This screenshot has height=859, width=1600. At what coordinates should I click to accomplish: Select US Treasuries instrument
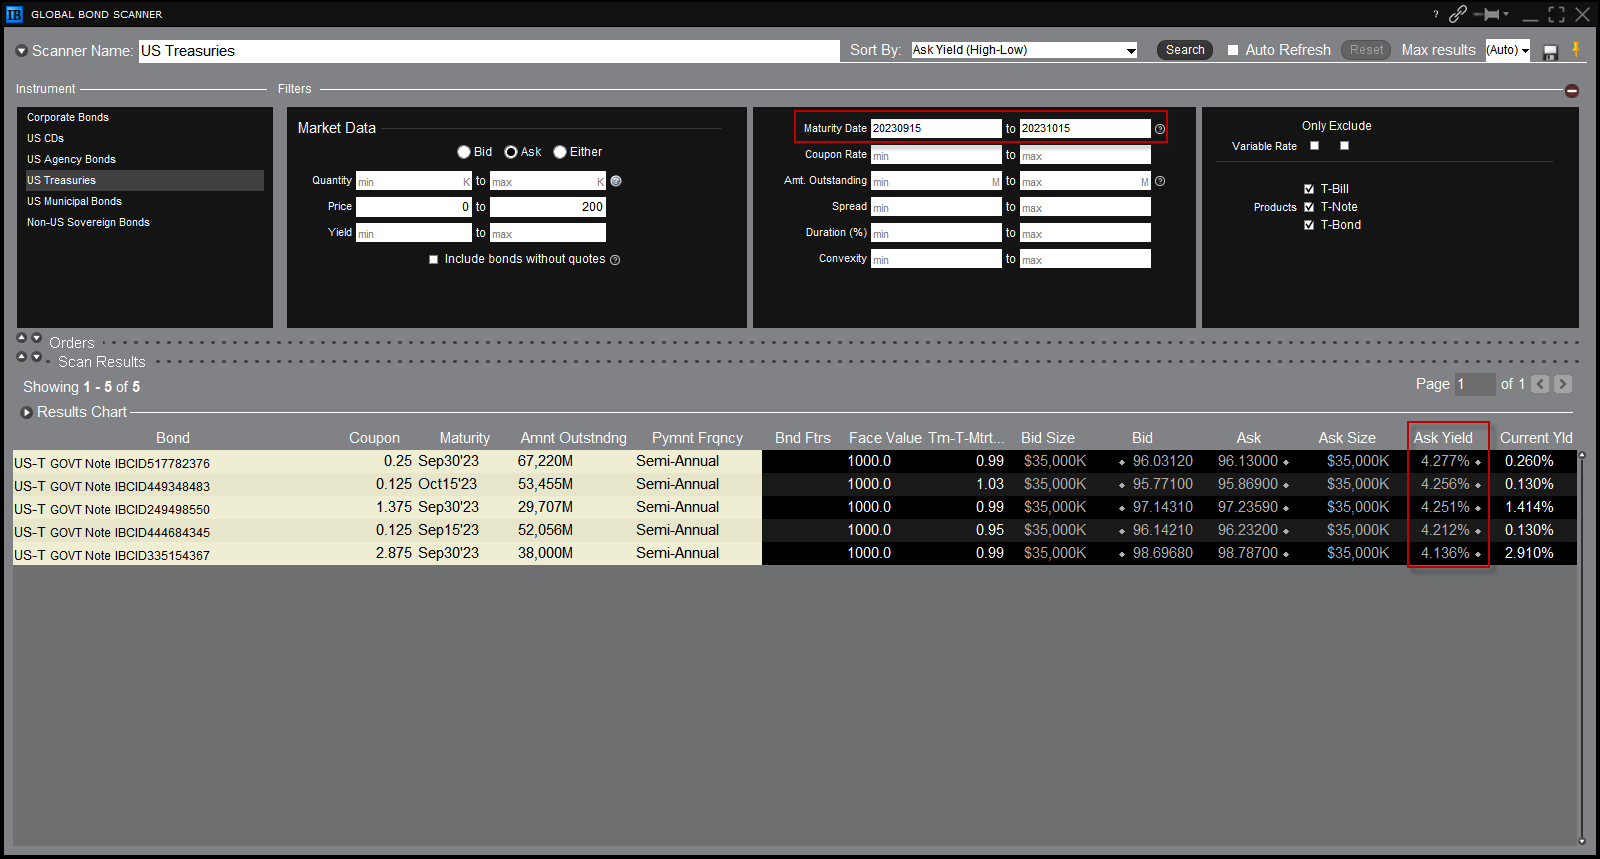coord(144,180)
